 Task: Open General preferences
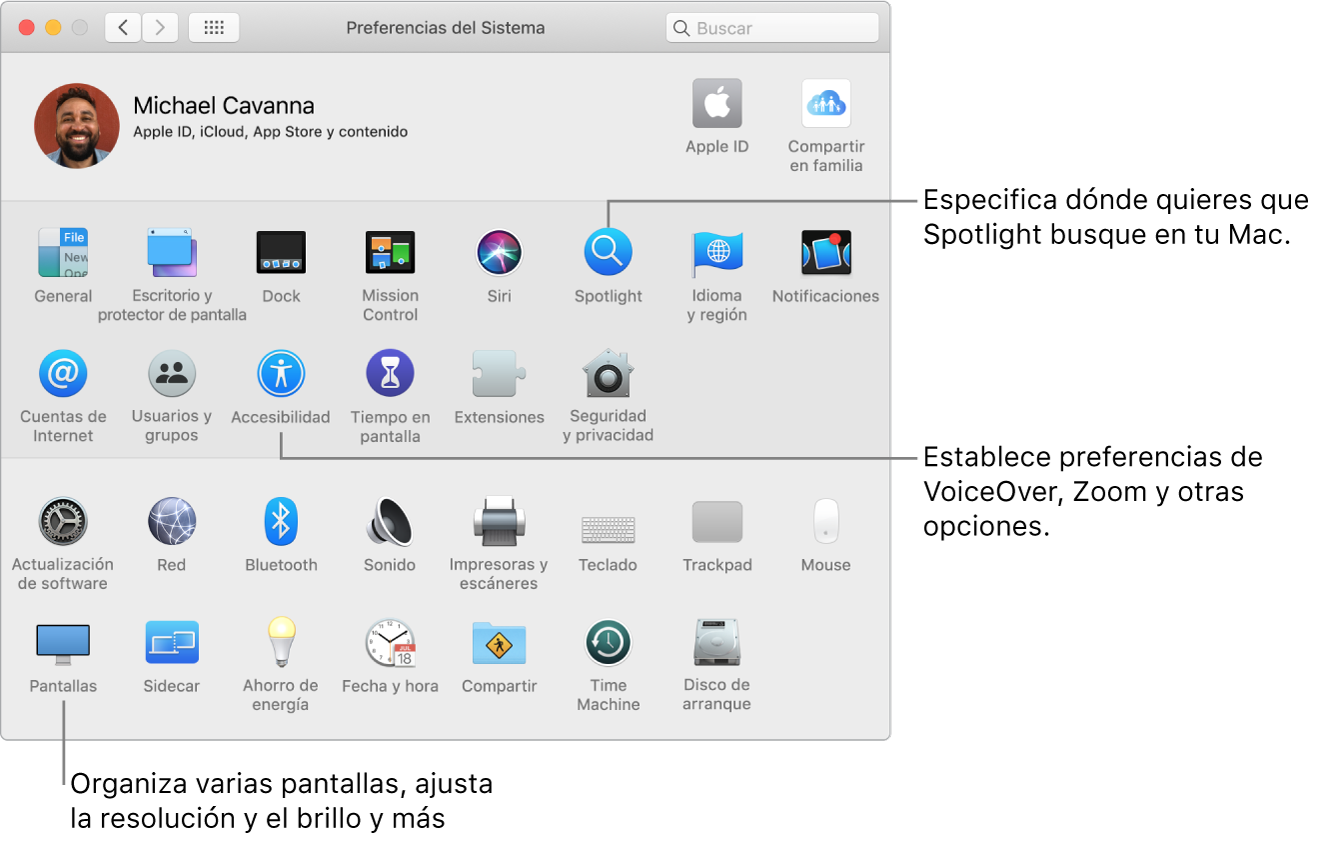[x=63, y=253]
